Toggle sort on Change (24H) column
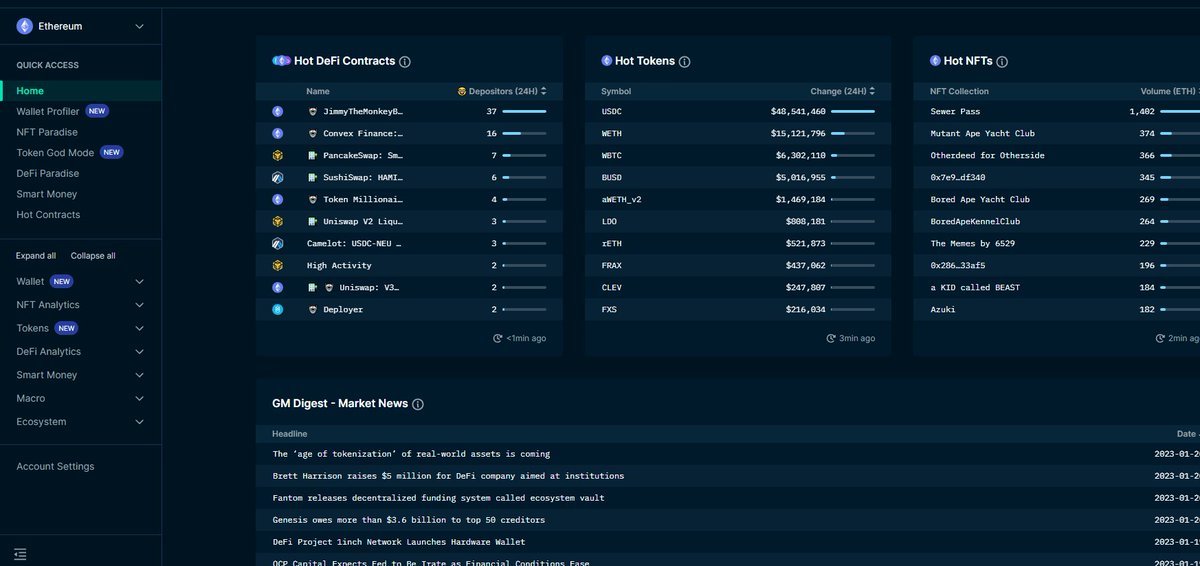1200x566 pixels. click(x=871, y=91)
